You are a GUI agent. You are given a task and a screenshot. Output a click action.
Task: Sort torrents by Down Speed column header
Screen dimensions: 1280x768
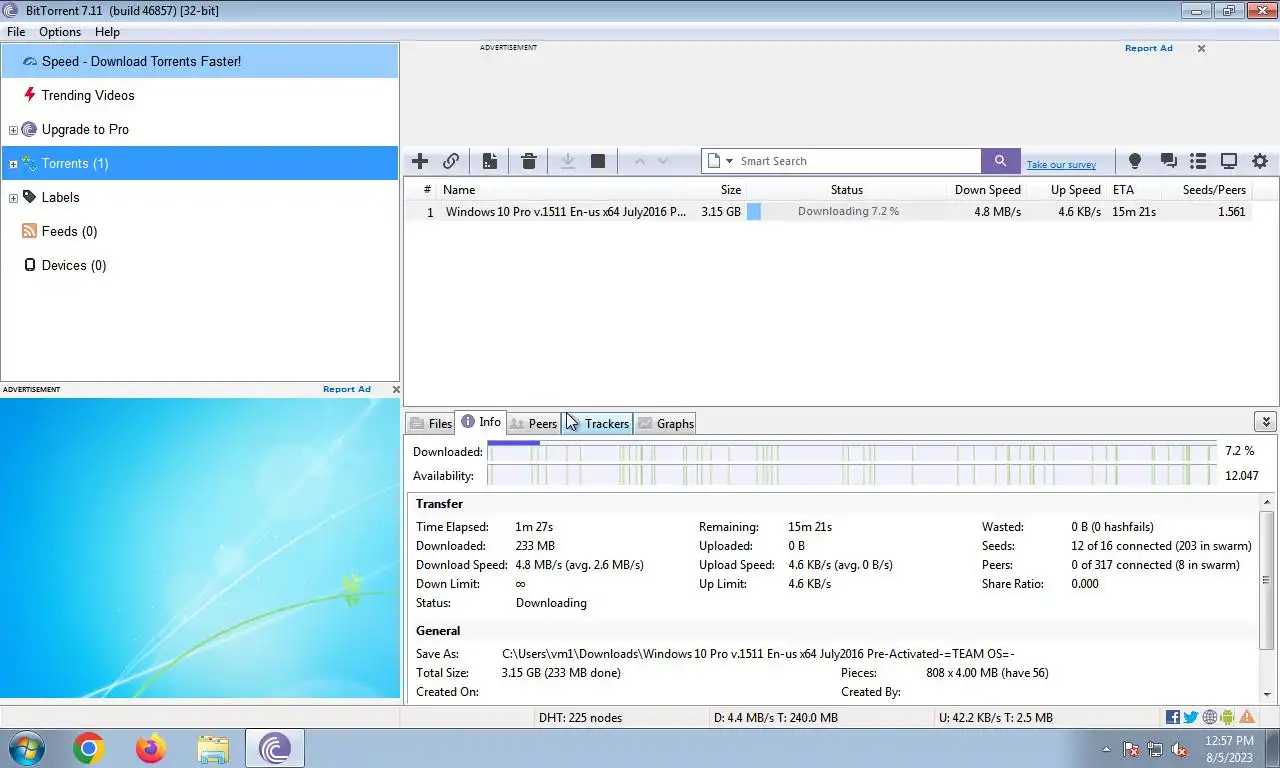coord(986,190)
